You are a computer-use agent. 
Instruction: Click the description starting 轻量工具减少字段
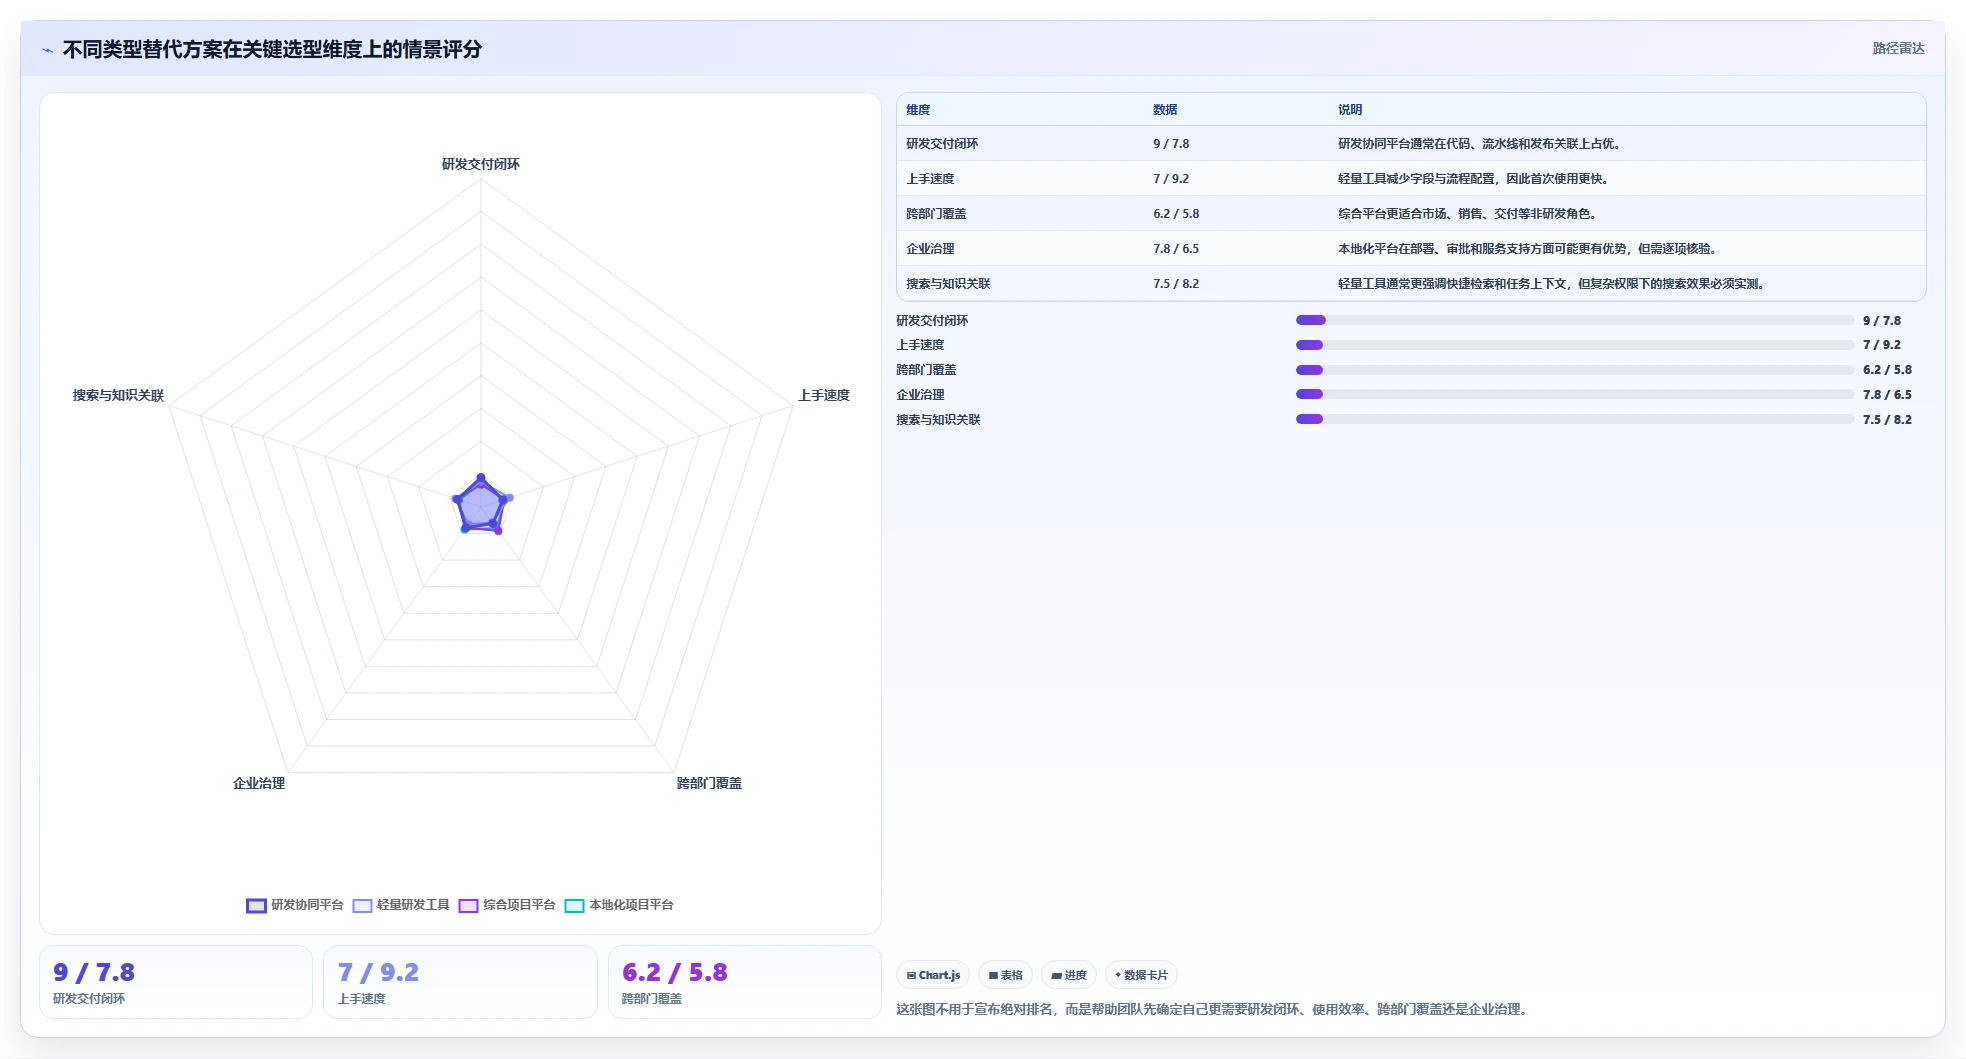point(1473,179)
